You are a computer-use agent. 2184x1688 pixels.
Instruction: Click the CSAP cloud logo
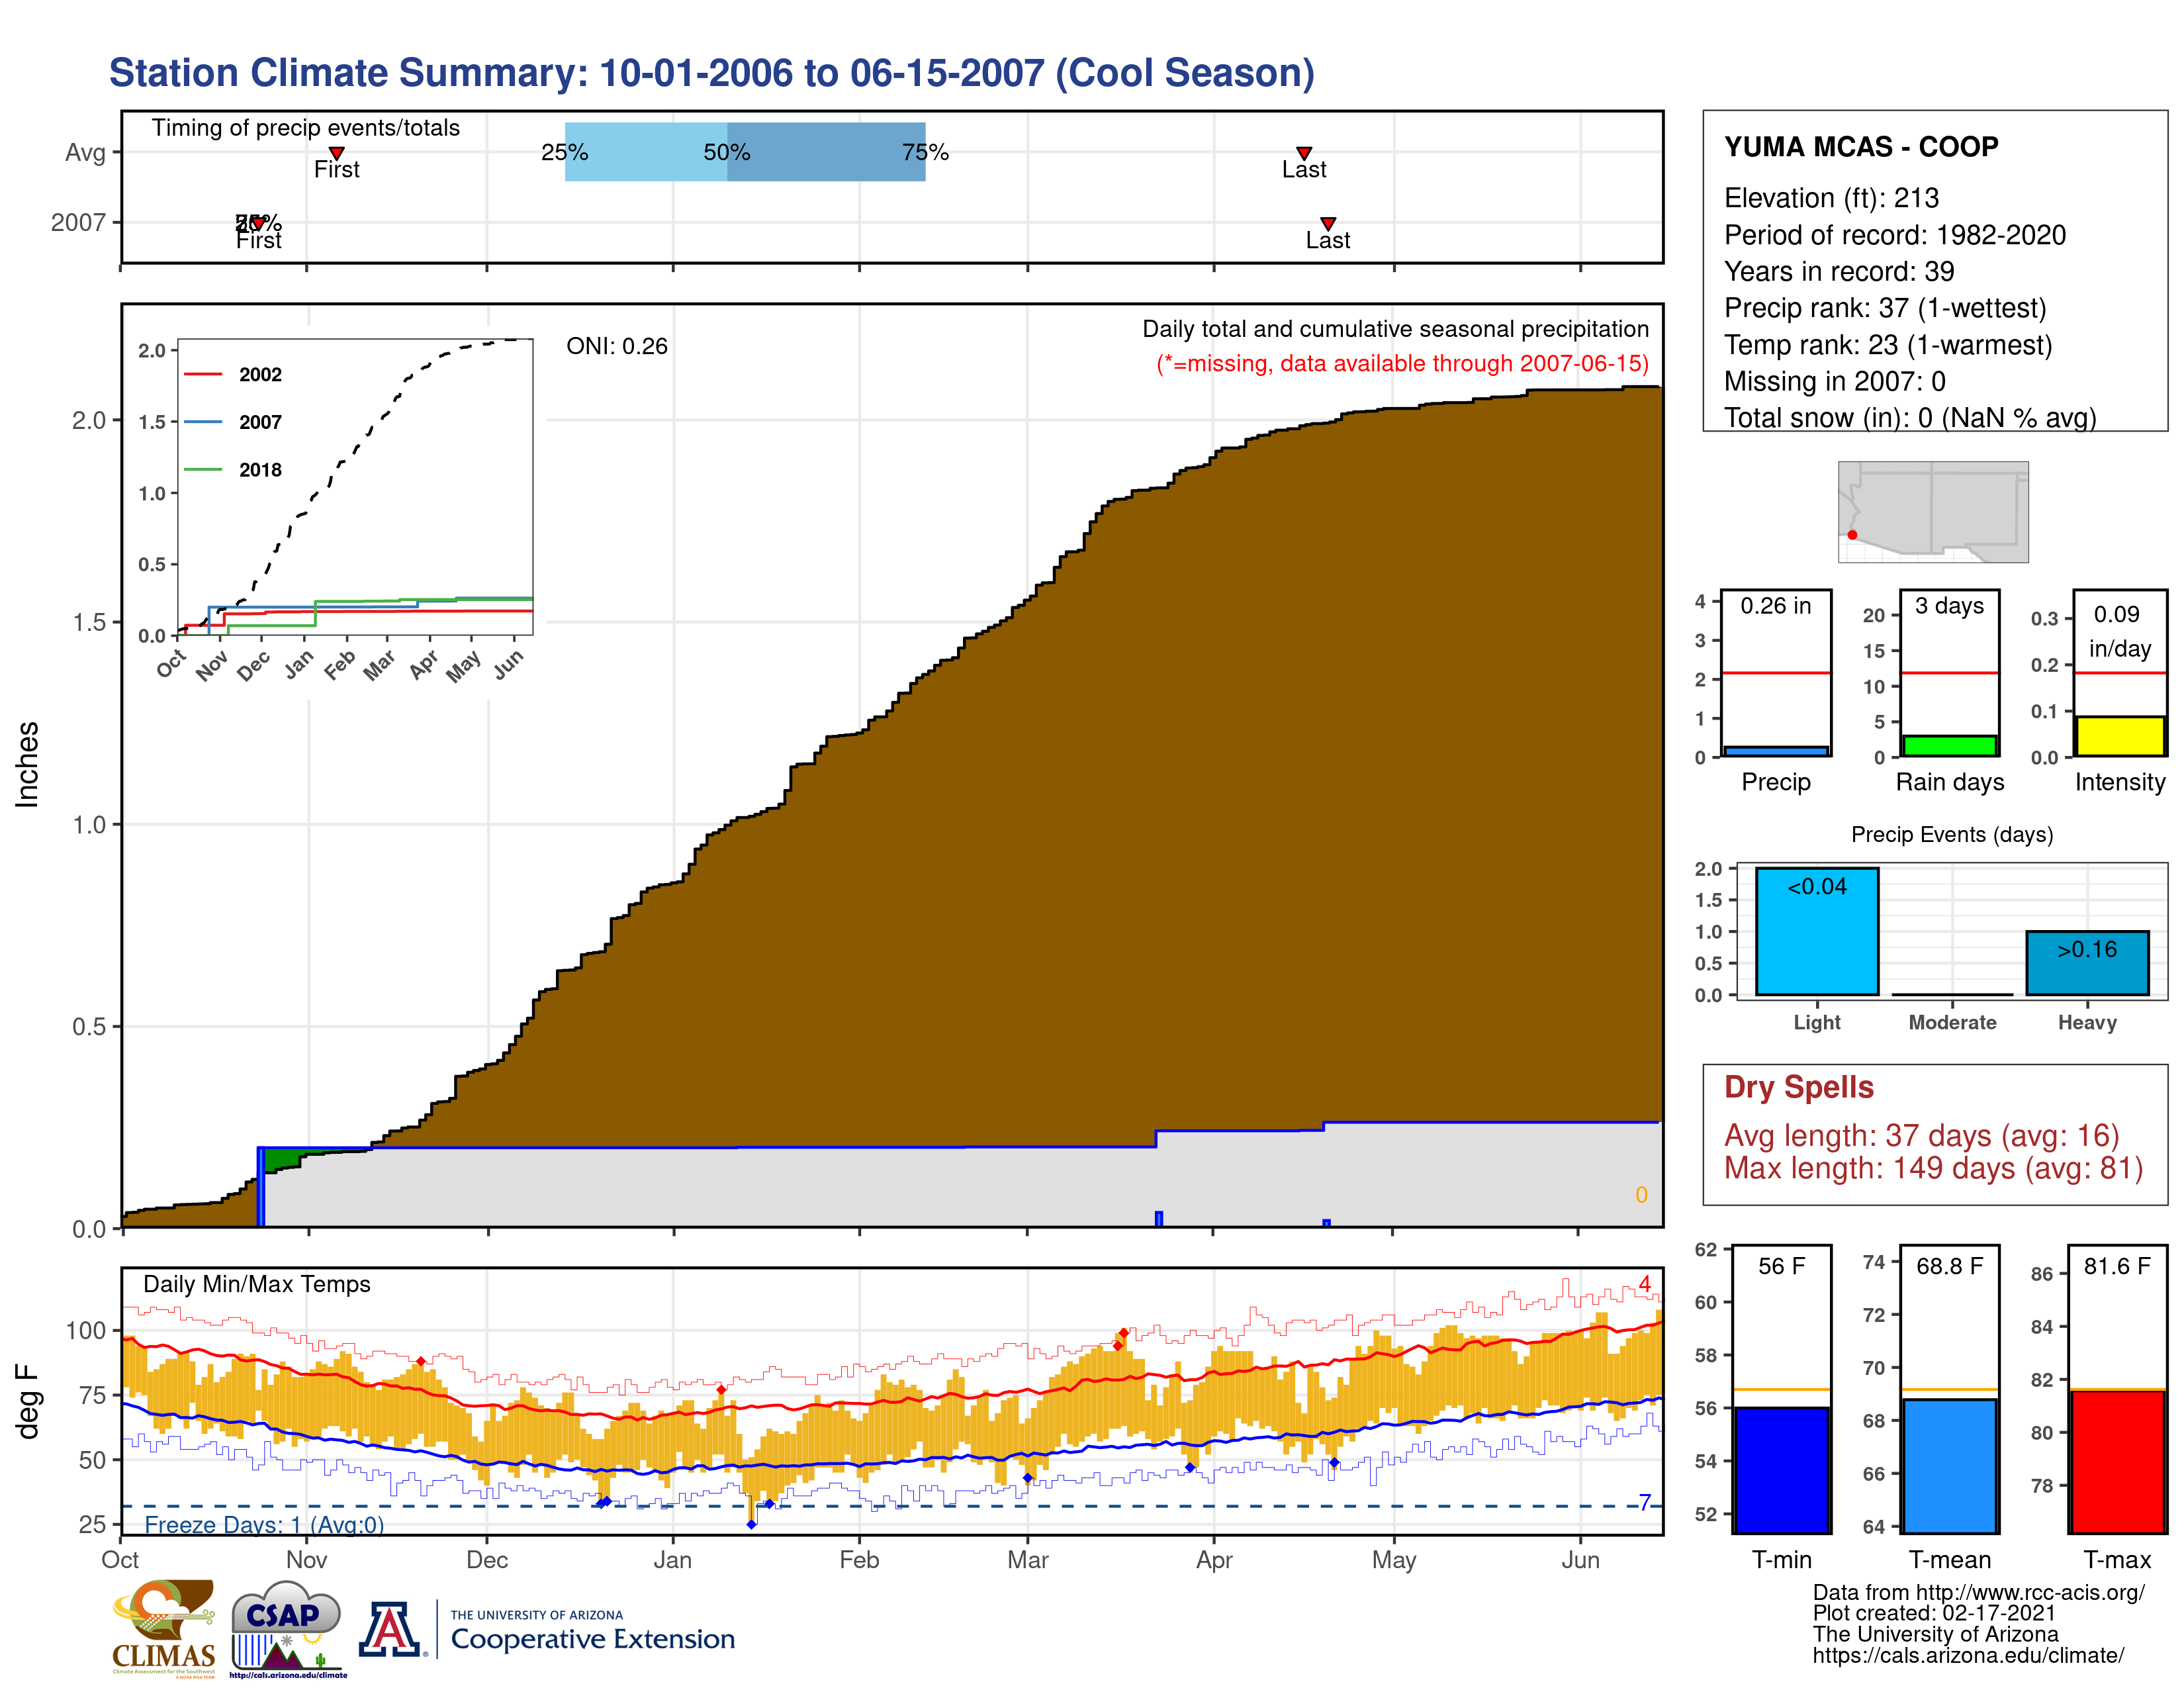pyautogui.click(x=287, y=1629)
